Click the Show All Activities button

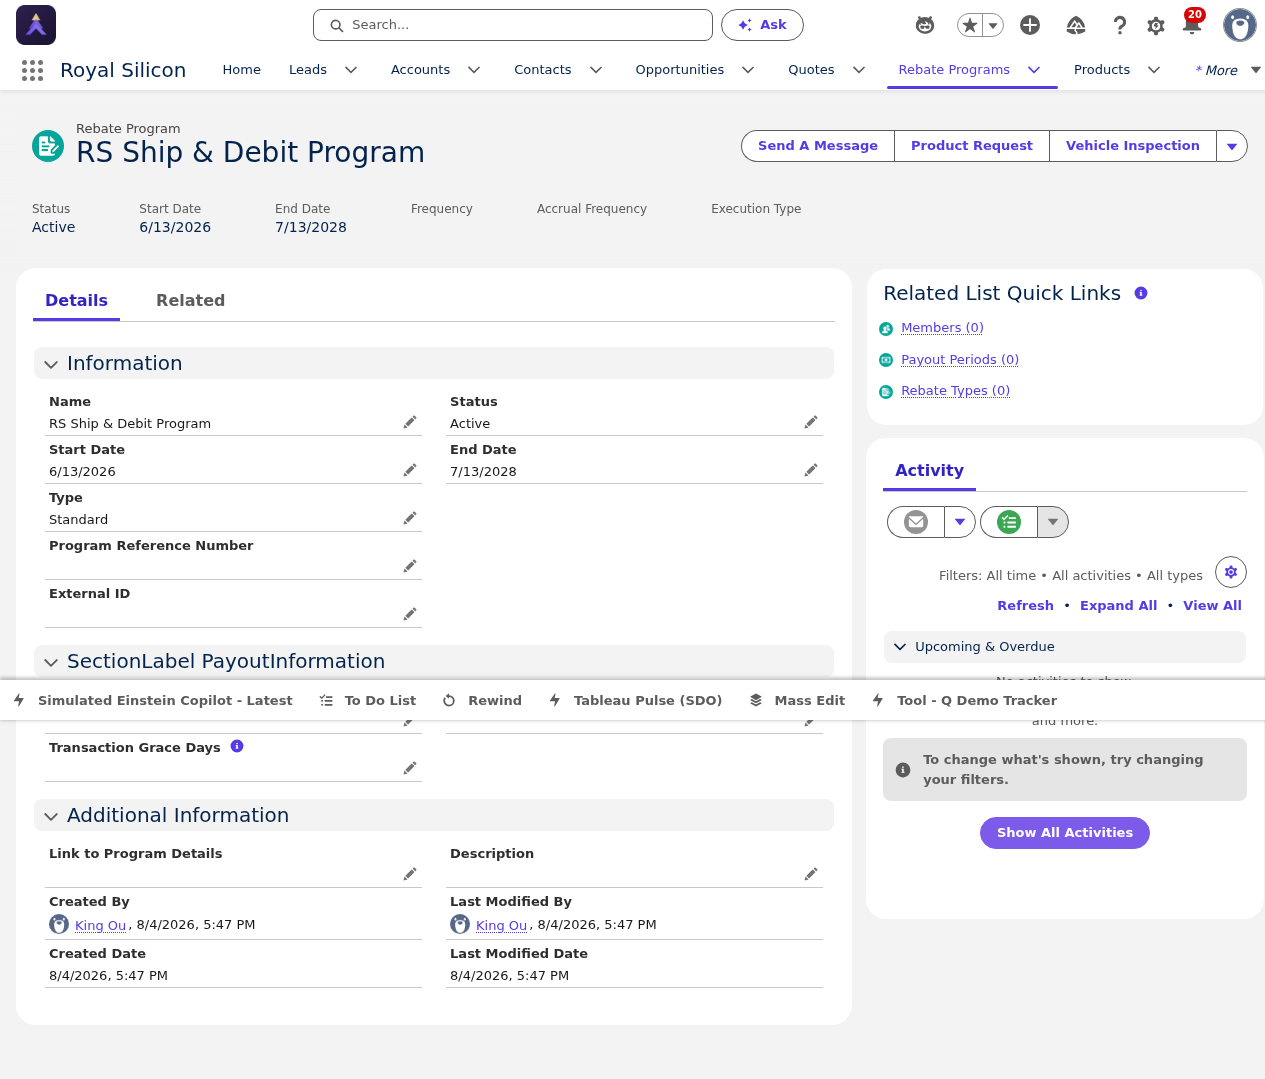[x=1065, y=833]
